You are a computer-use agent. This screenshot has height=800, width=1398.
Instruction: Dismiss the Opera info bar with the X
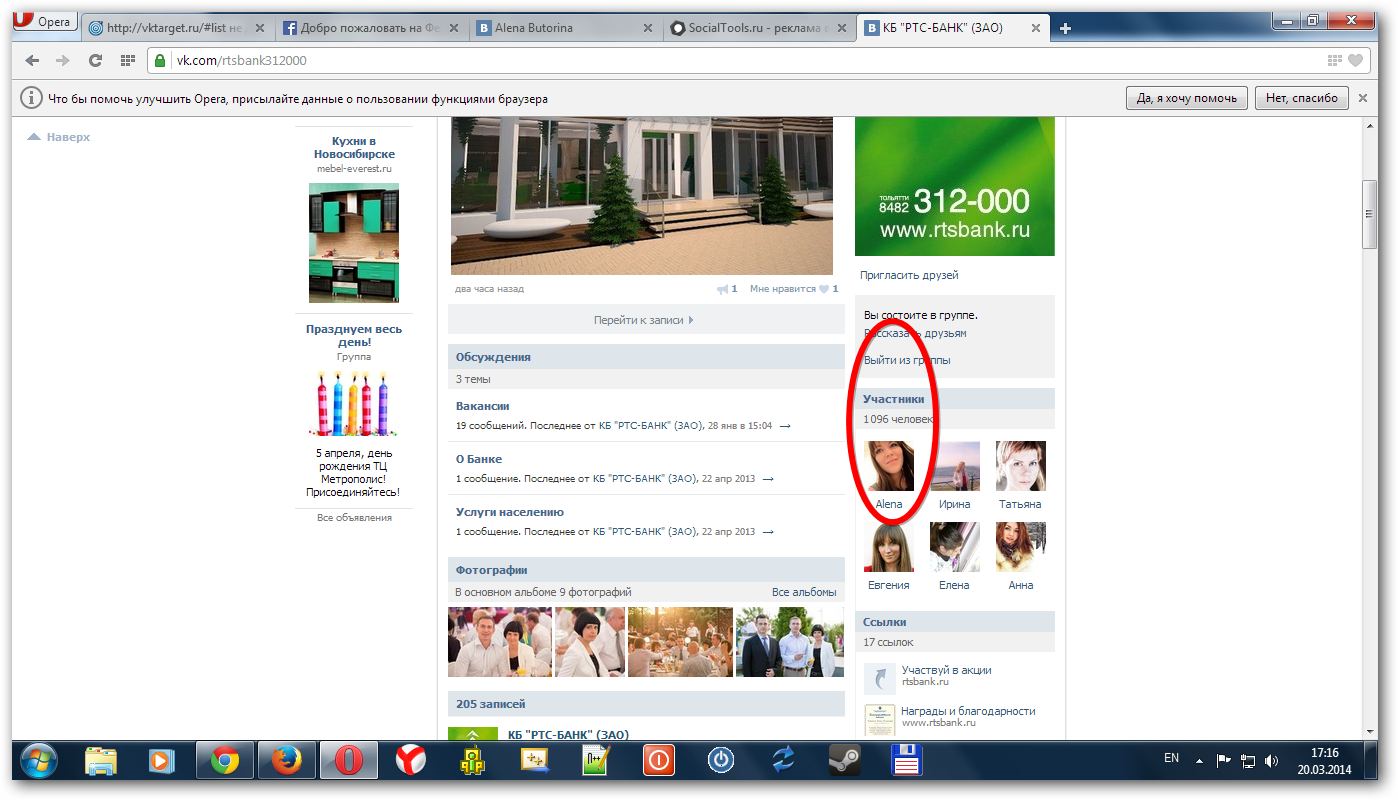coord(1363,98)
